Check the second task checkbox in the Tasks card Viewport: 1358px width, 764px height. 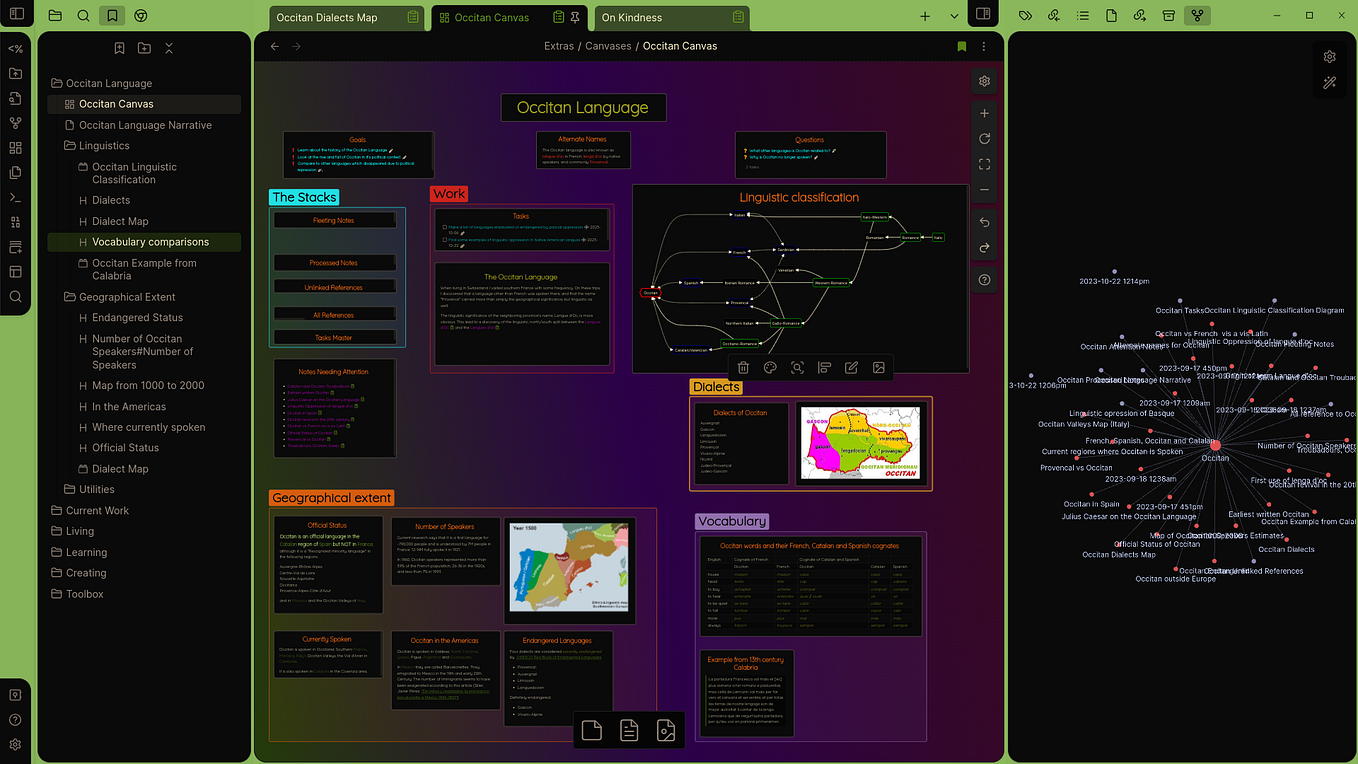(444, 240)
